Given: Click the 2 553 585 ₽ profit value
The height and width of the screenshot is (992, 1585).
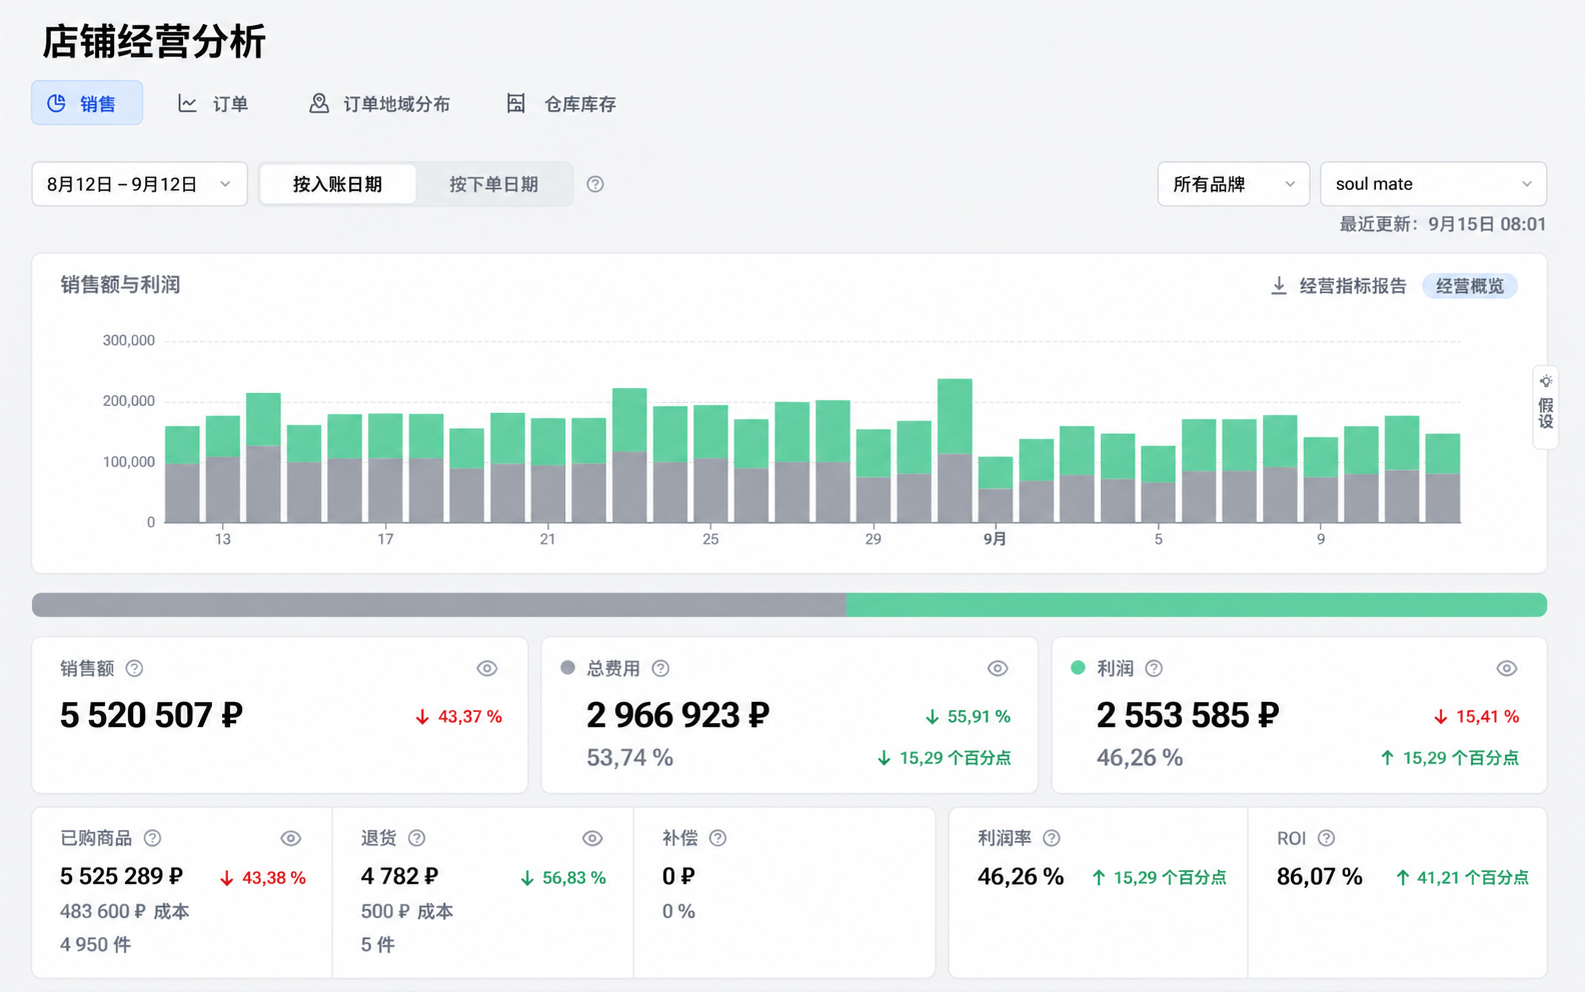Looking at the screenshot, I should coord(1188,715).
